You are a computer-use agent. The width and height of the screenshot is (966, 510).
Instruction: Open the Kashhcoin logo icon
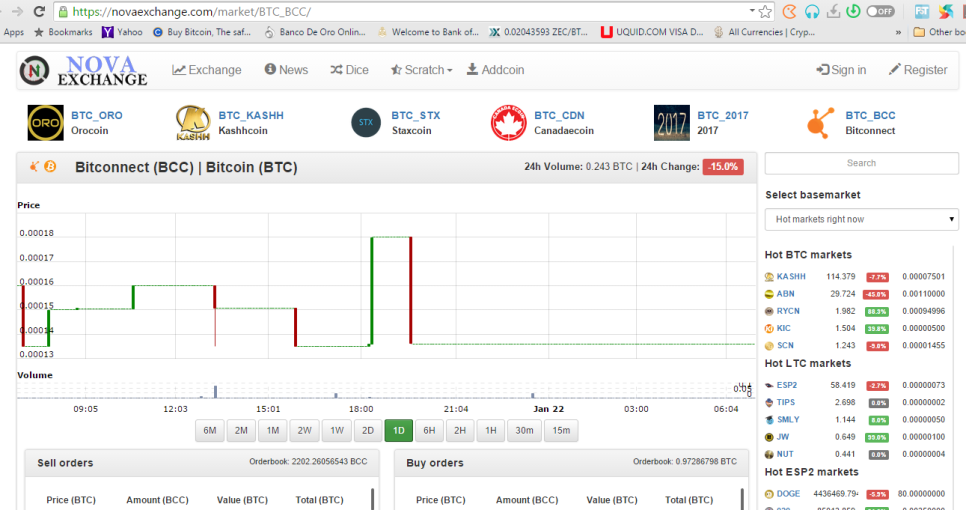point(193,123)
